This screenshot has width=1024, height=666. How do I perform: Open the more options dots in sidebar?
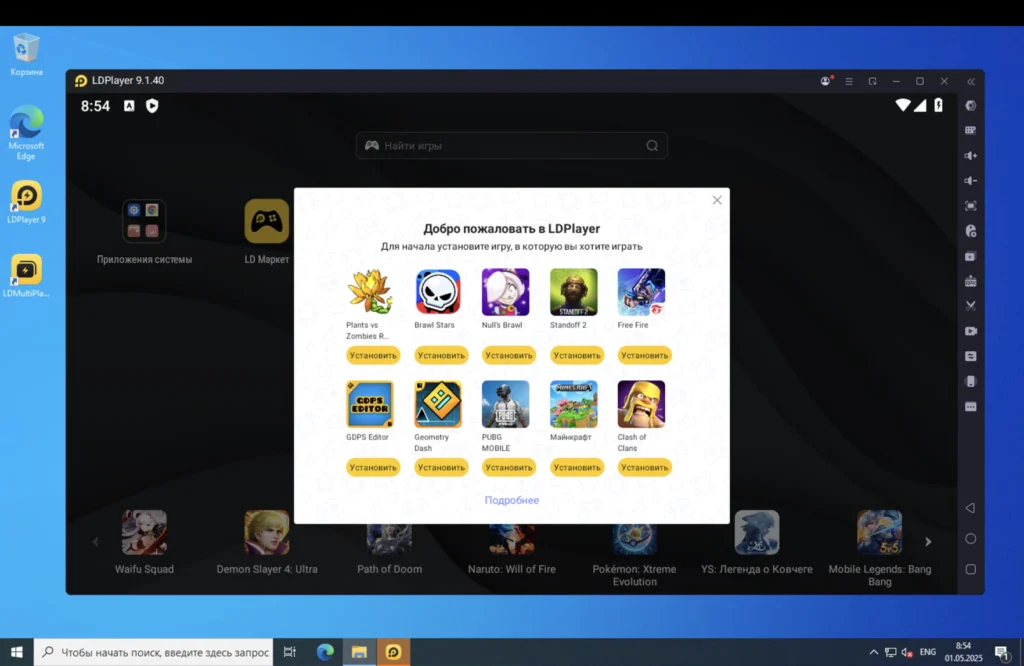point(970,407)
